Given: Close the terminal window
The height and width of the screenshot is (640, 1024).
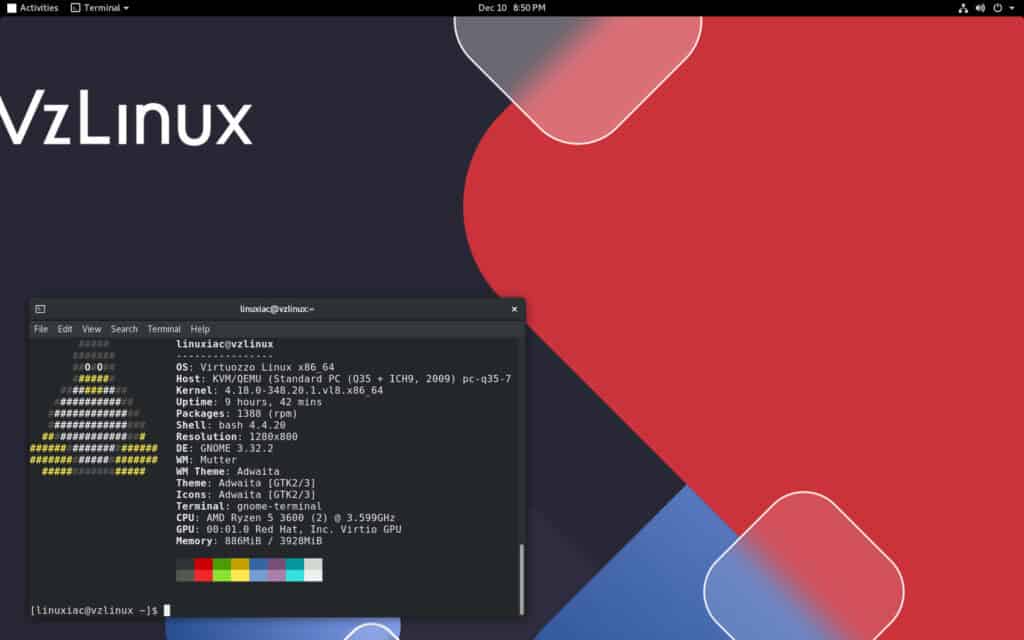Looking at the screenshot, I should click(514, 309).
